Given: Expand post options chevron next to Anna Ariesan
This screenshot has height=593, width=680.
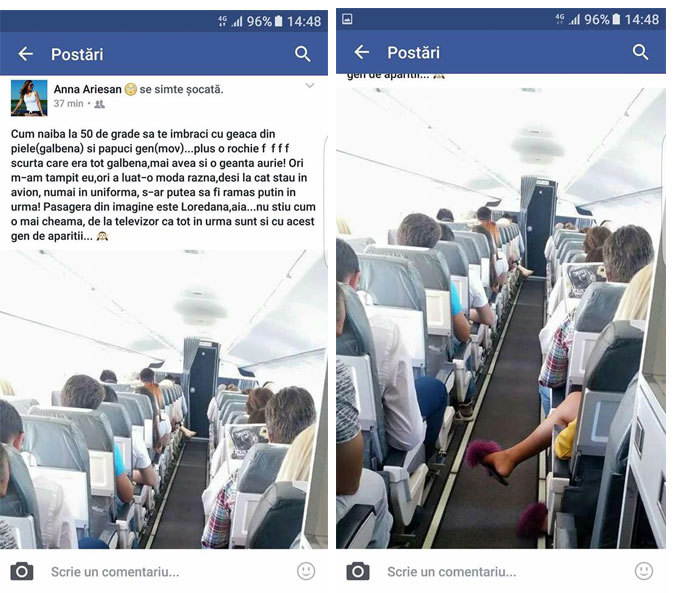Looking at the screenshot, I should (x=310, y=85).
